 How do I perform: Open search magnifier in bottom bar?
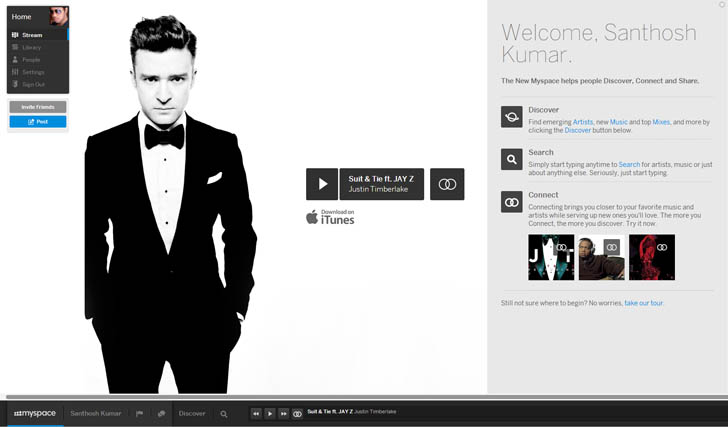(224, 414)
